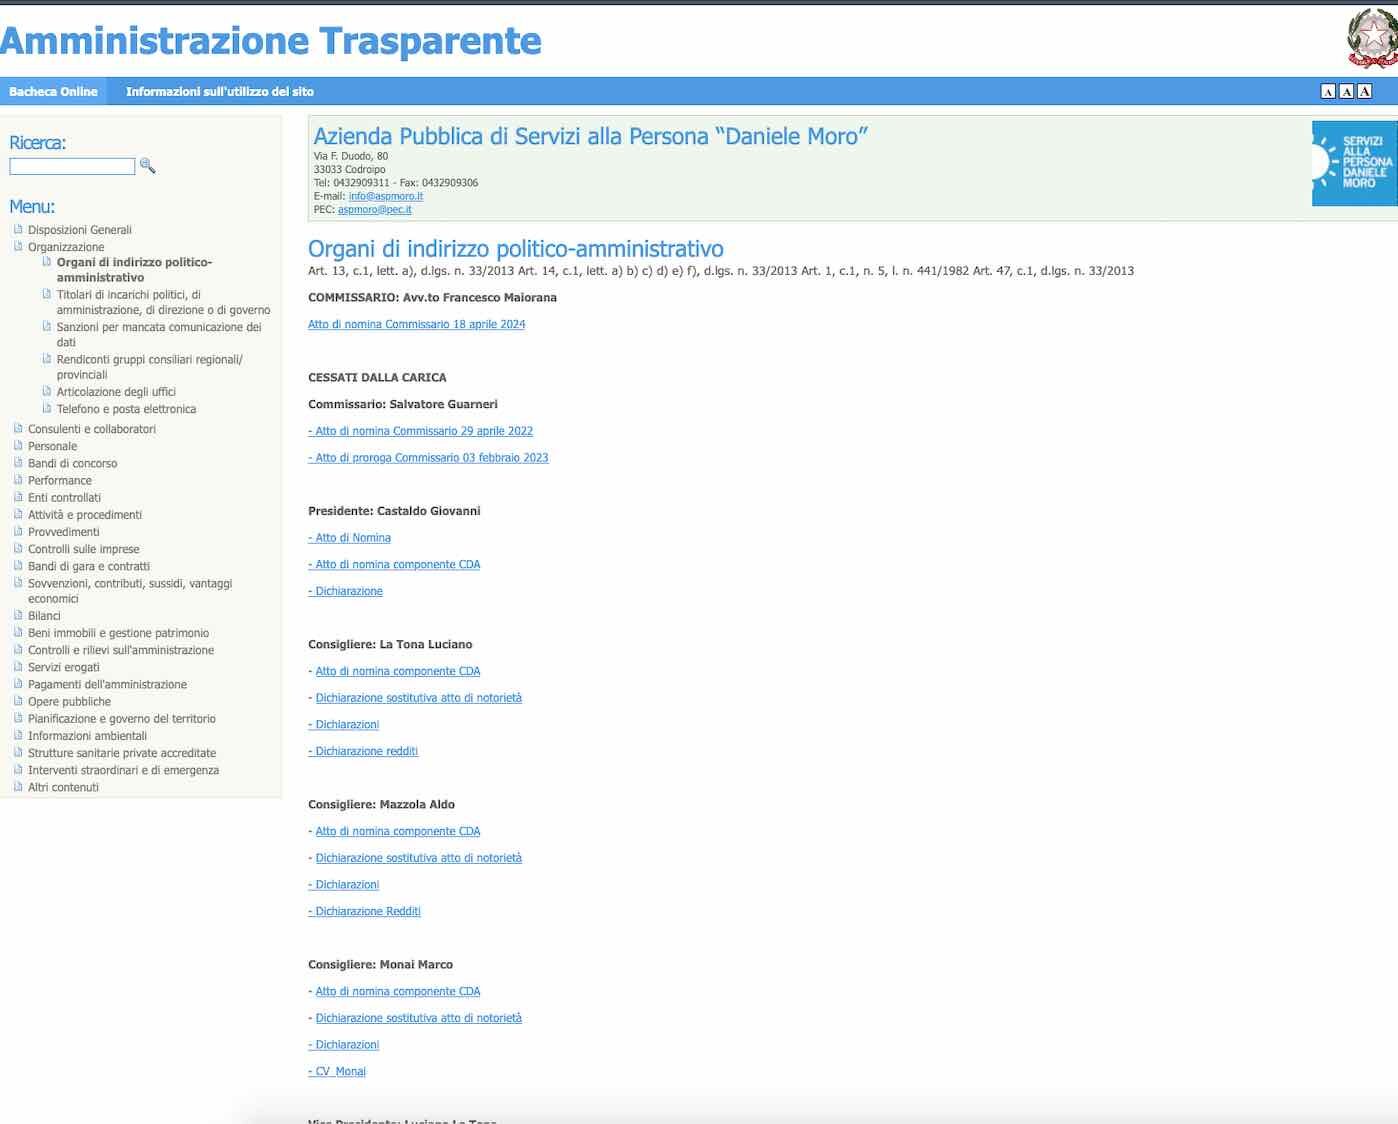Open Bandi di gara e contratti
The width and height of the screenshot is (1398, 1124).
[x=89, y=566]
